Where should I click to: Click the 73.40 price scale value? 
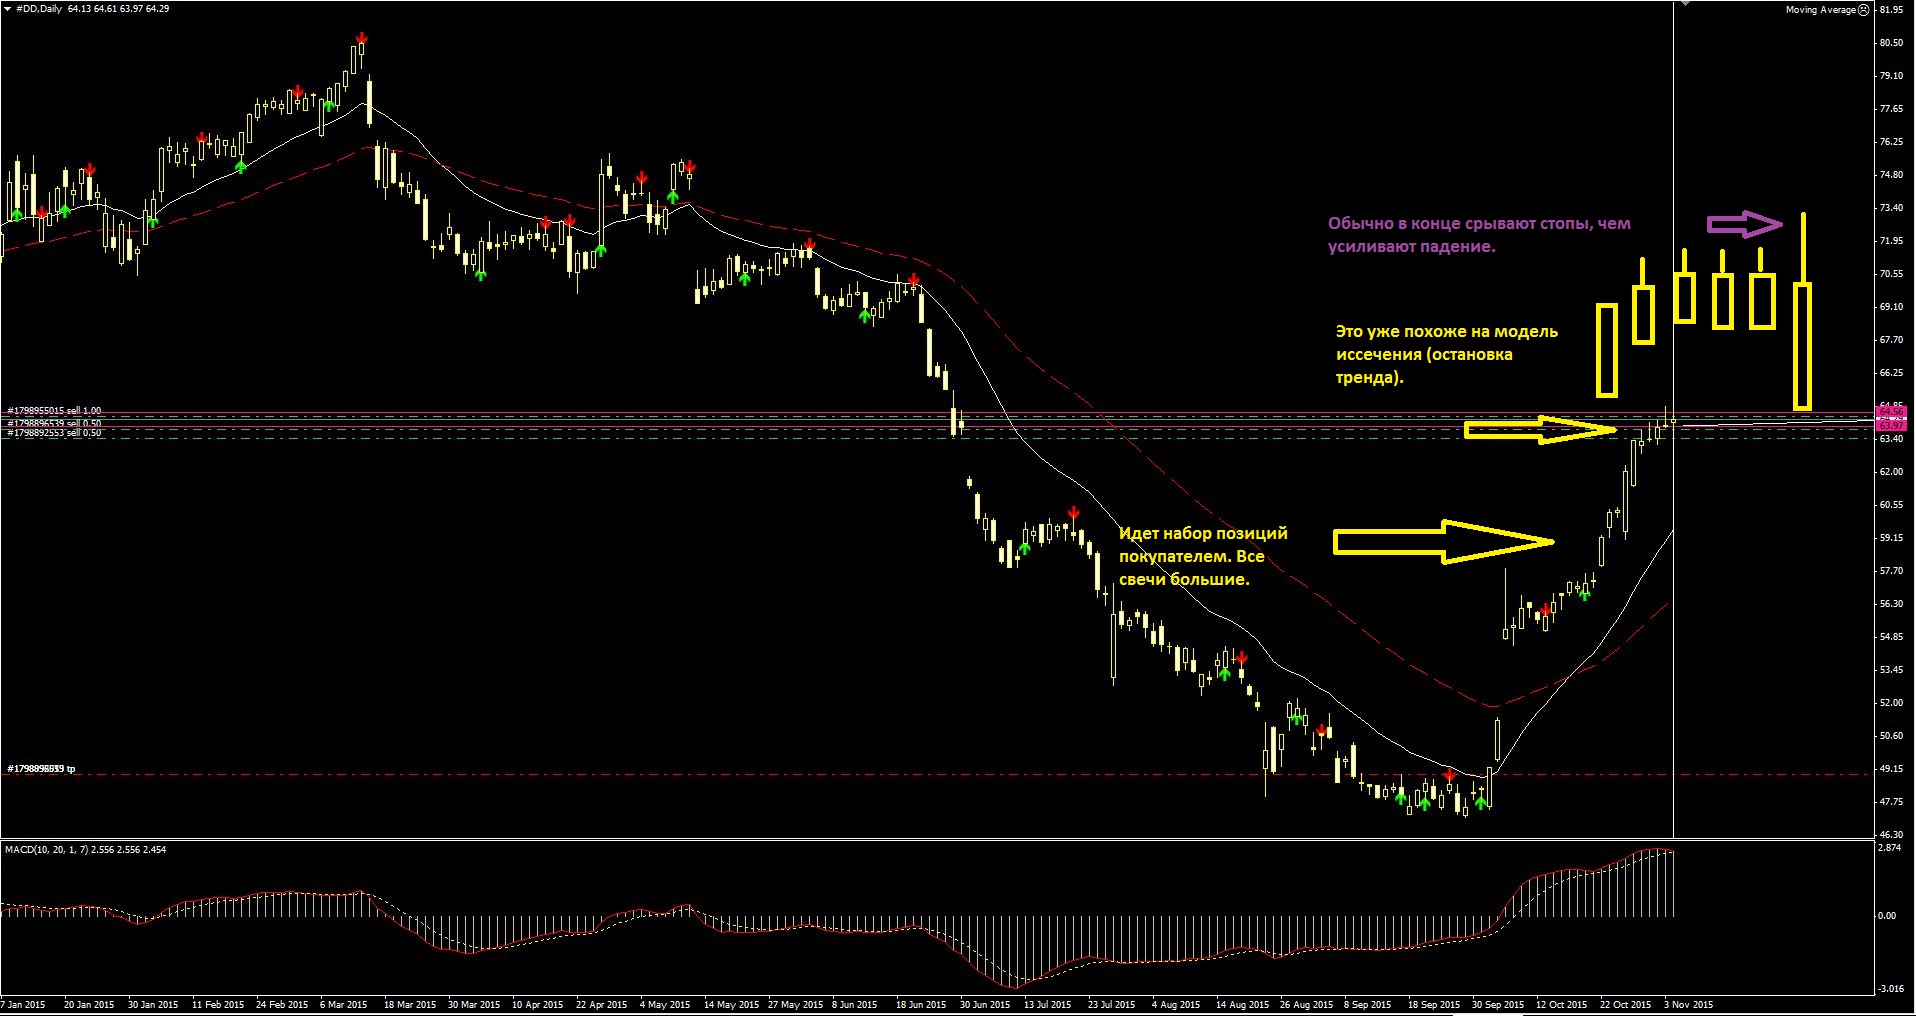coord(1891,207)
